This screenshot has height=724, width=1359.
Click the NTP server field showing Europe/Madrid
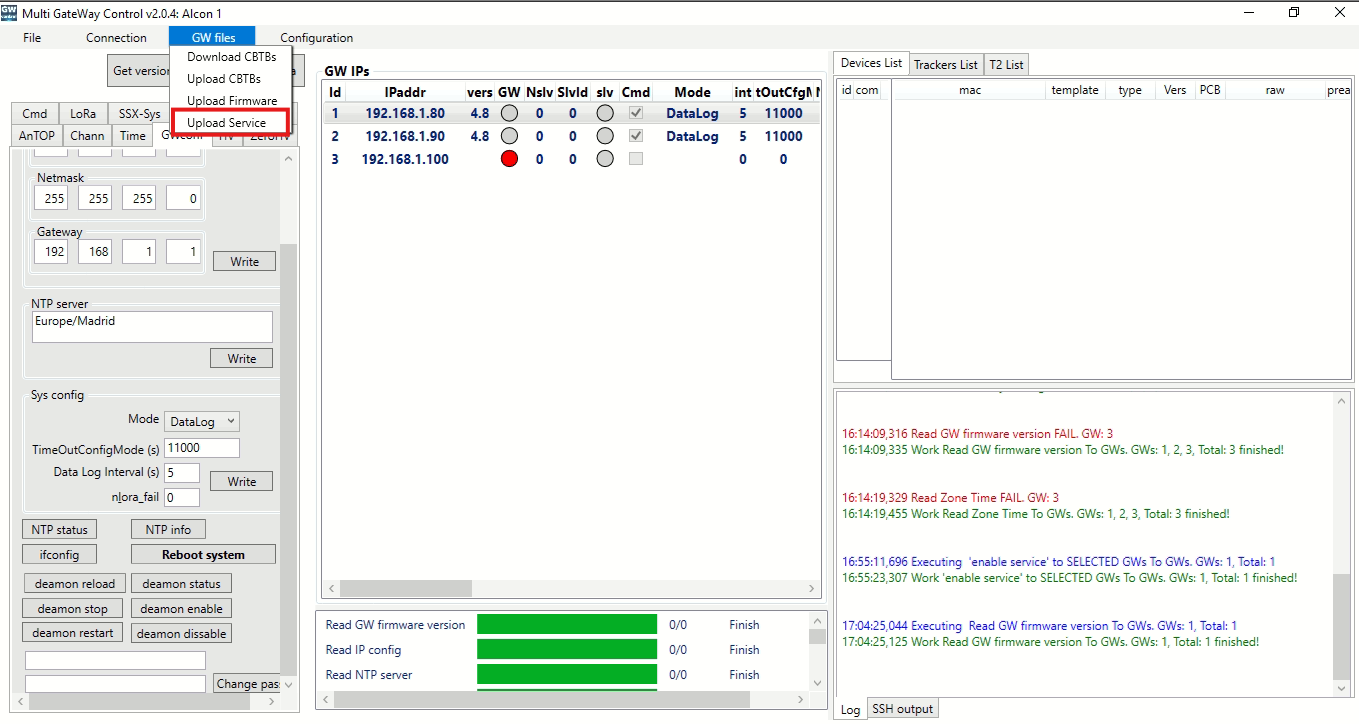[x=152, y=327]
